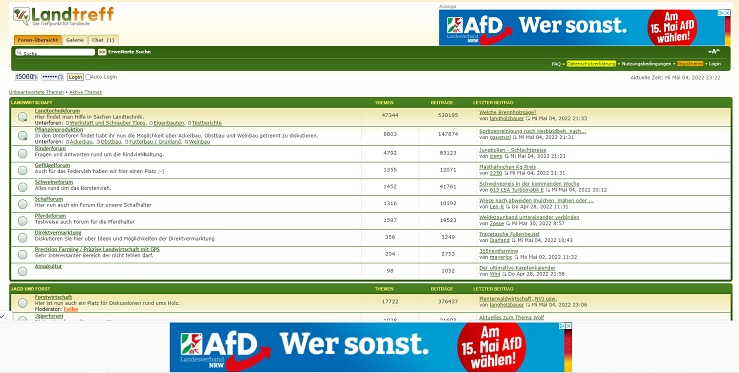
Task: Open Erweiterte Suche
Action: [130, 52]
